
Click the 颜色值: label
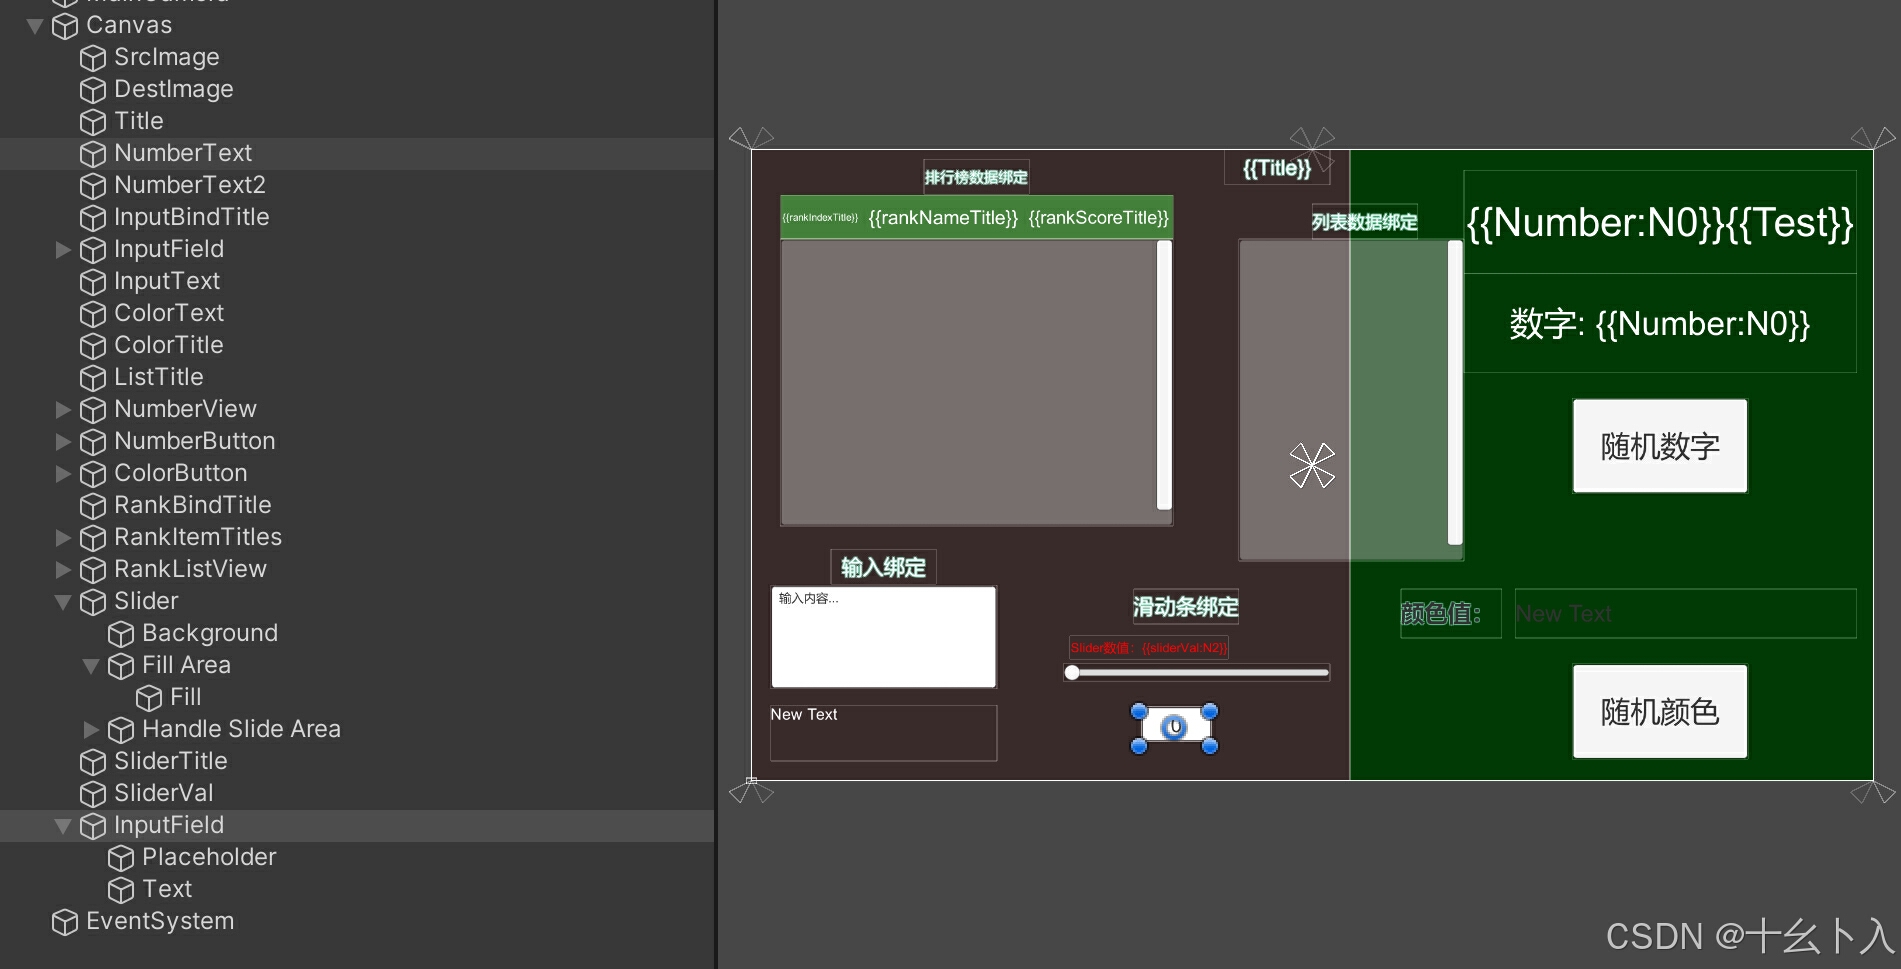[1441, 613]
